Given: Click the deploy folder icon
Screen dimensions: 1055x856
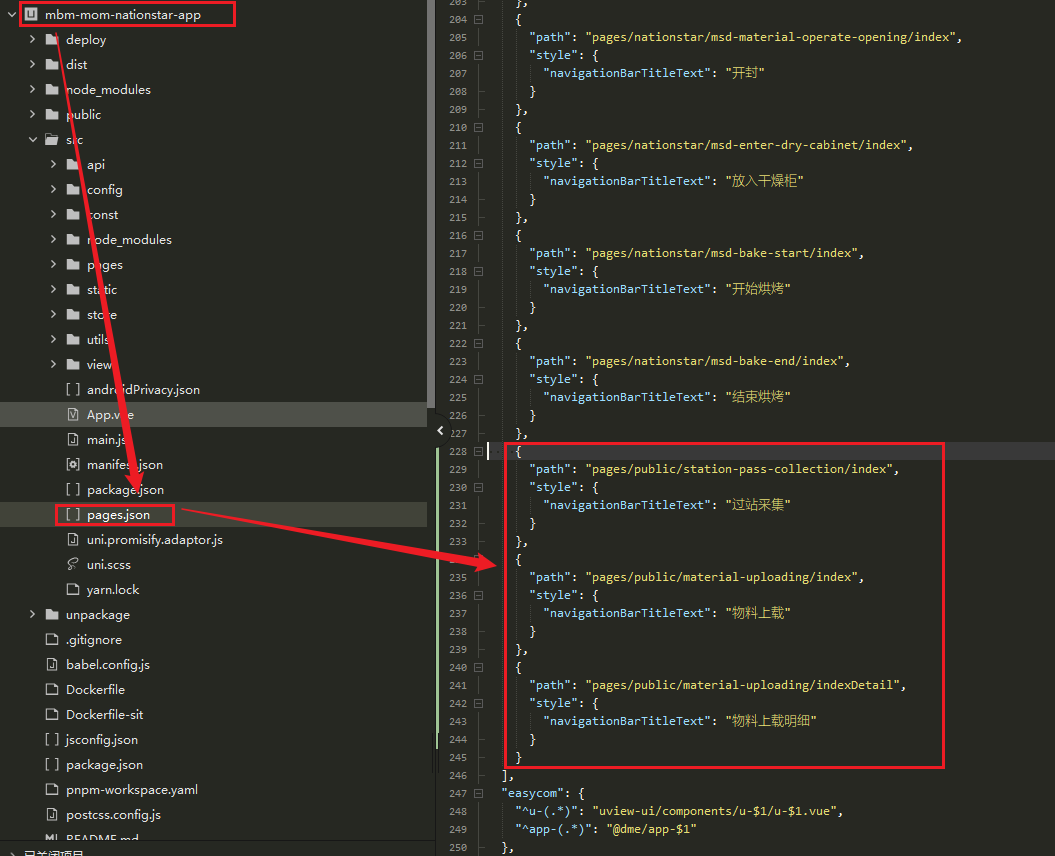Looking at the screenshot, I should 52,40.
